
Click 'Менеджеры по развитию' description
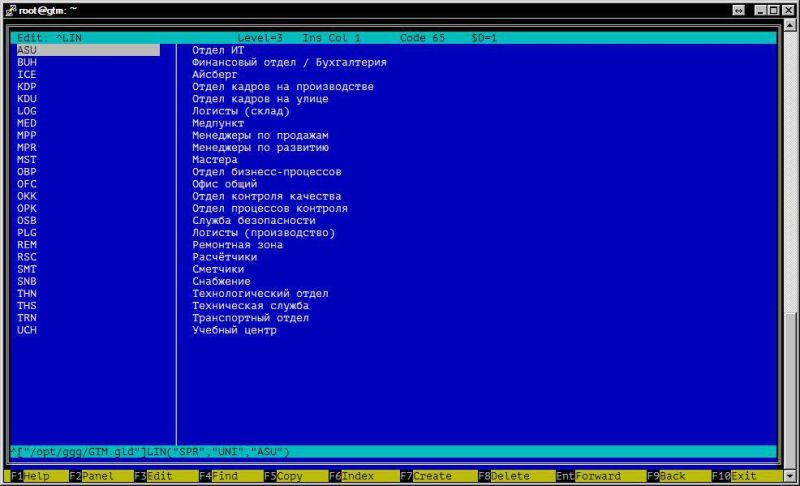pyautogui.click(x=260, y=147)
